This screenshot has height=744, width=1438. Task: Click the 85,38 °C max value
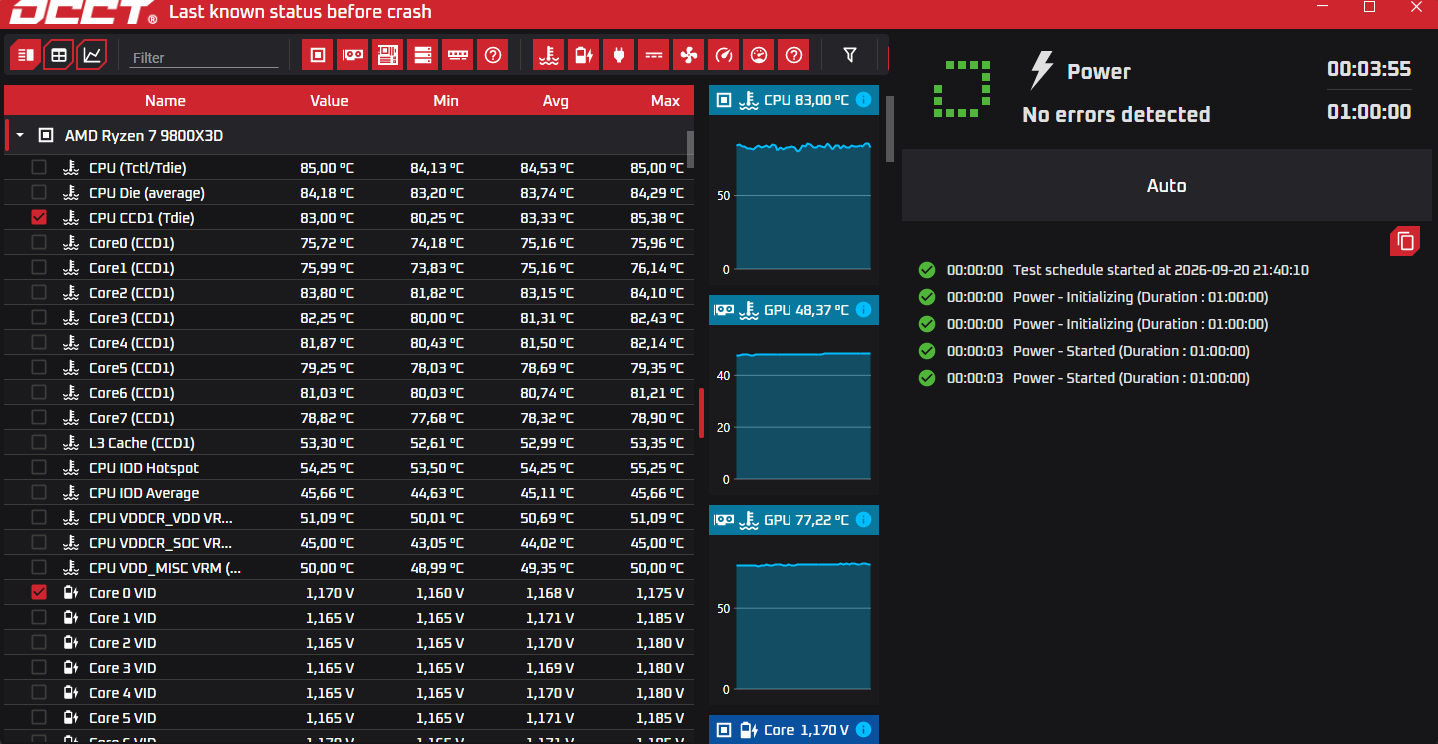[x=657, y=218]
